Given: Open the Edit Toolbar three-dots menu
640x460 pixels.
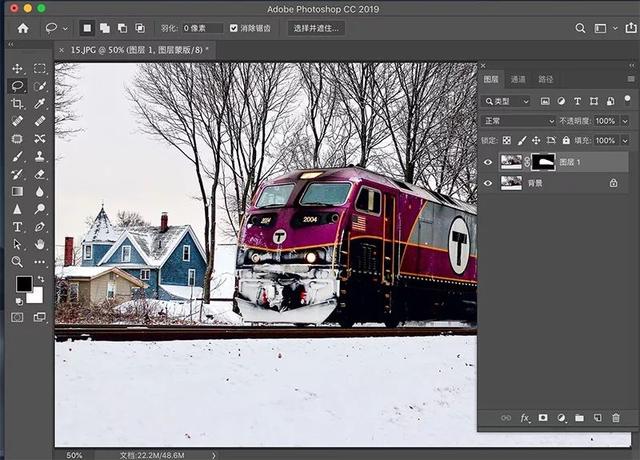Looking at the screenshot, I should coord(40,262).
